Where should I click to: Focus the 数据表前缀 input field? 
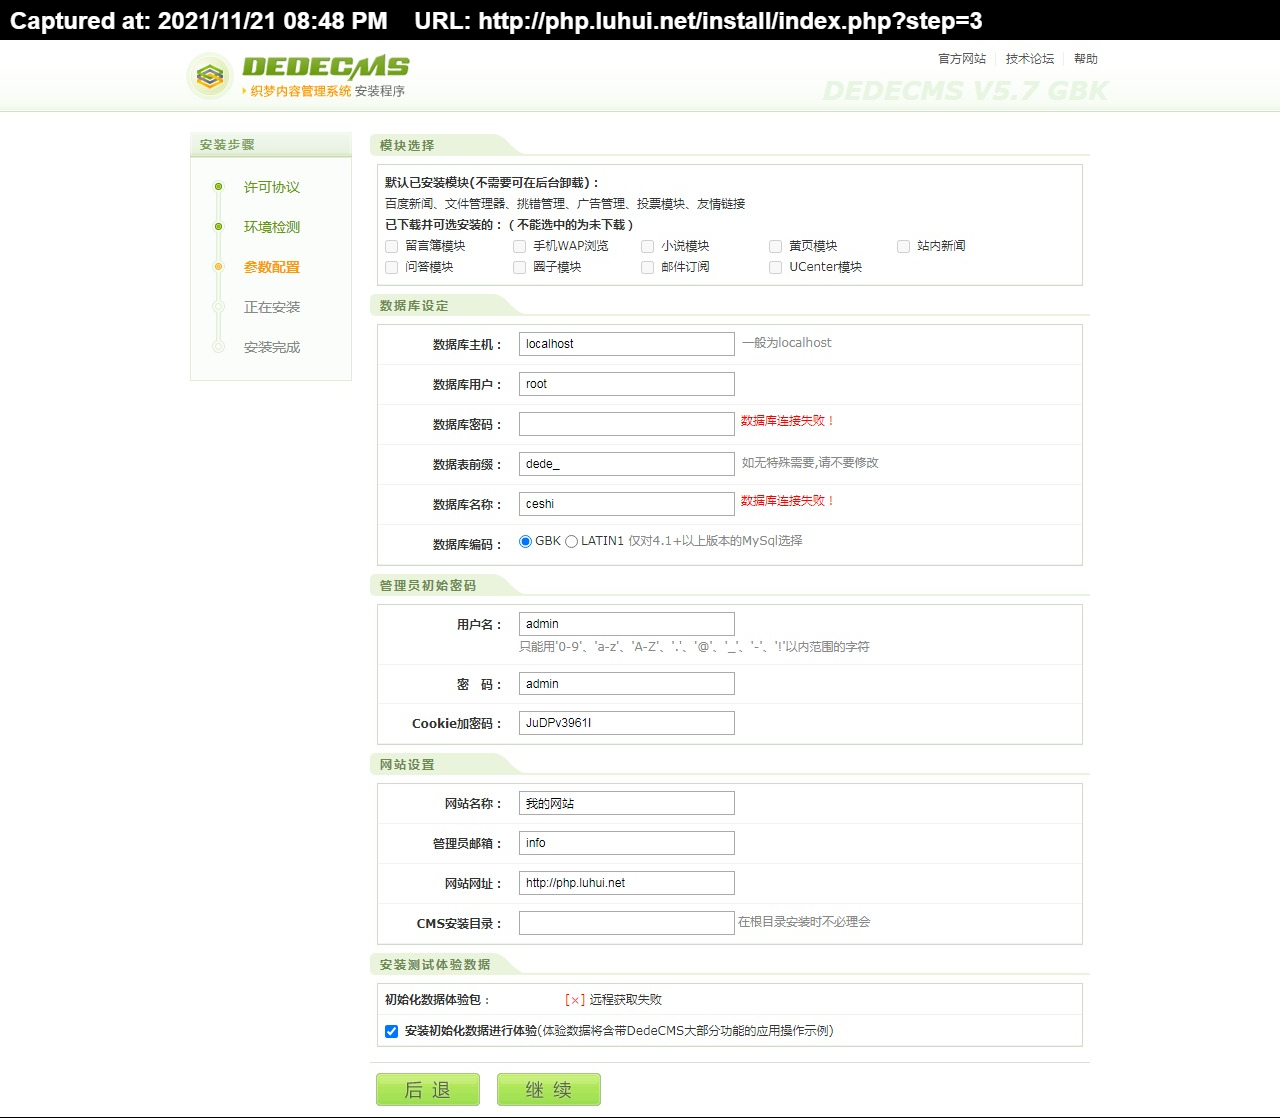click(x=627, y=464)
